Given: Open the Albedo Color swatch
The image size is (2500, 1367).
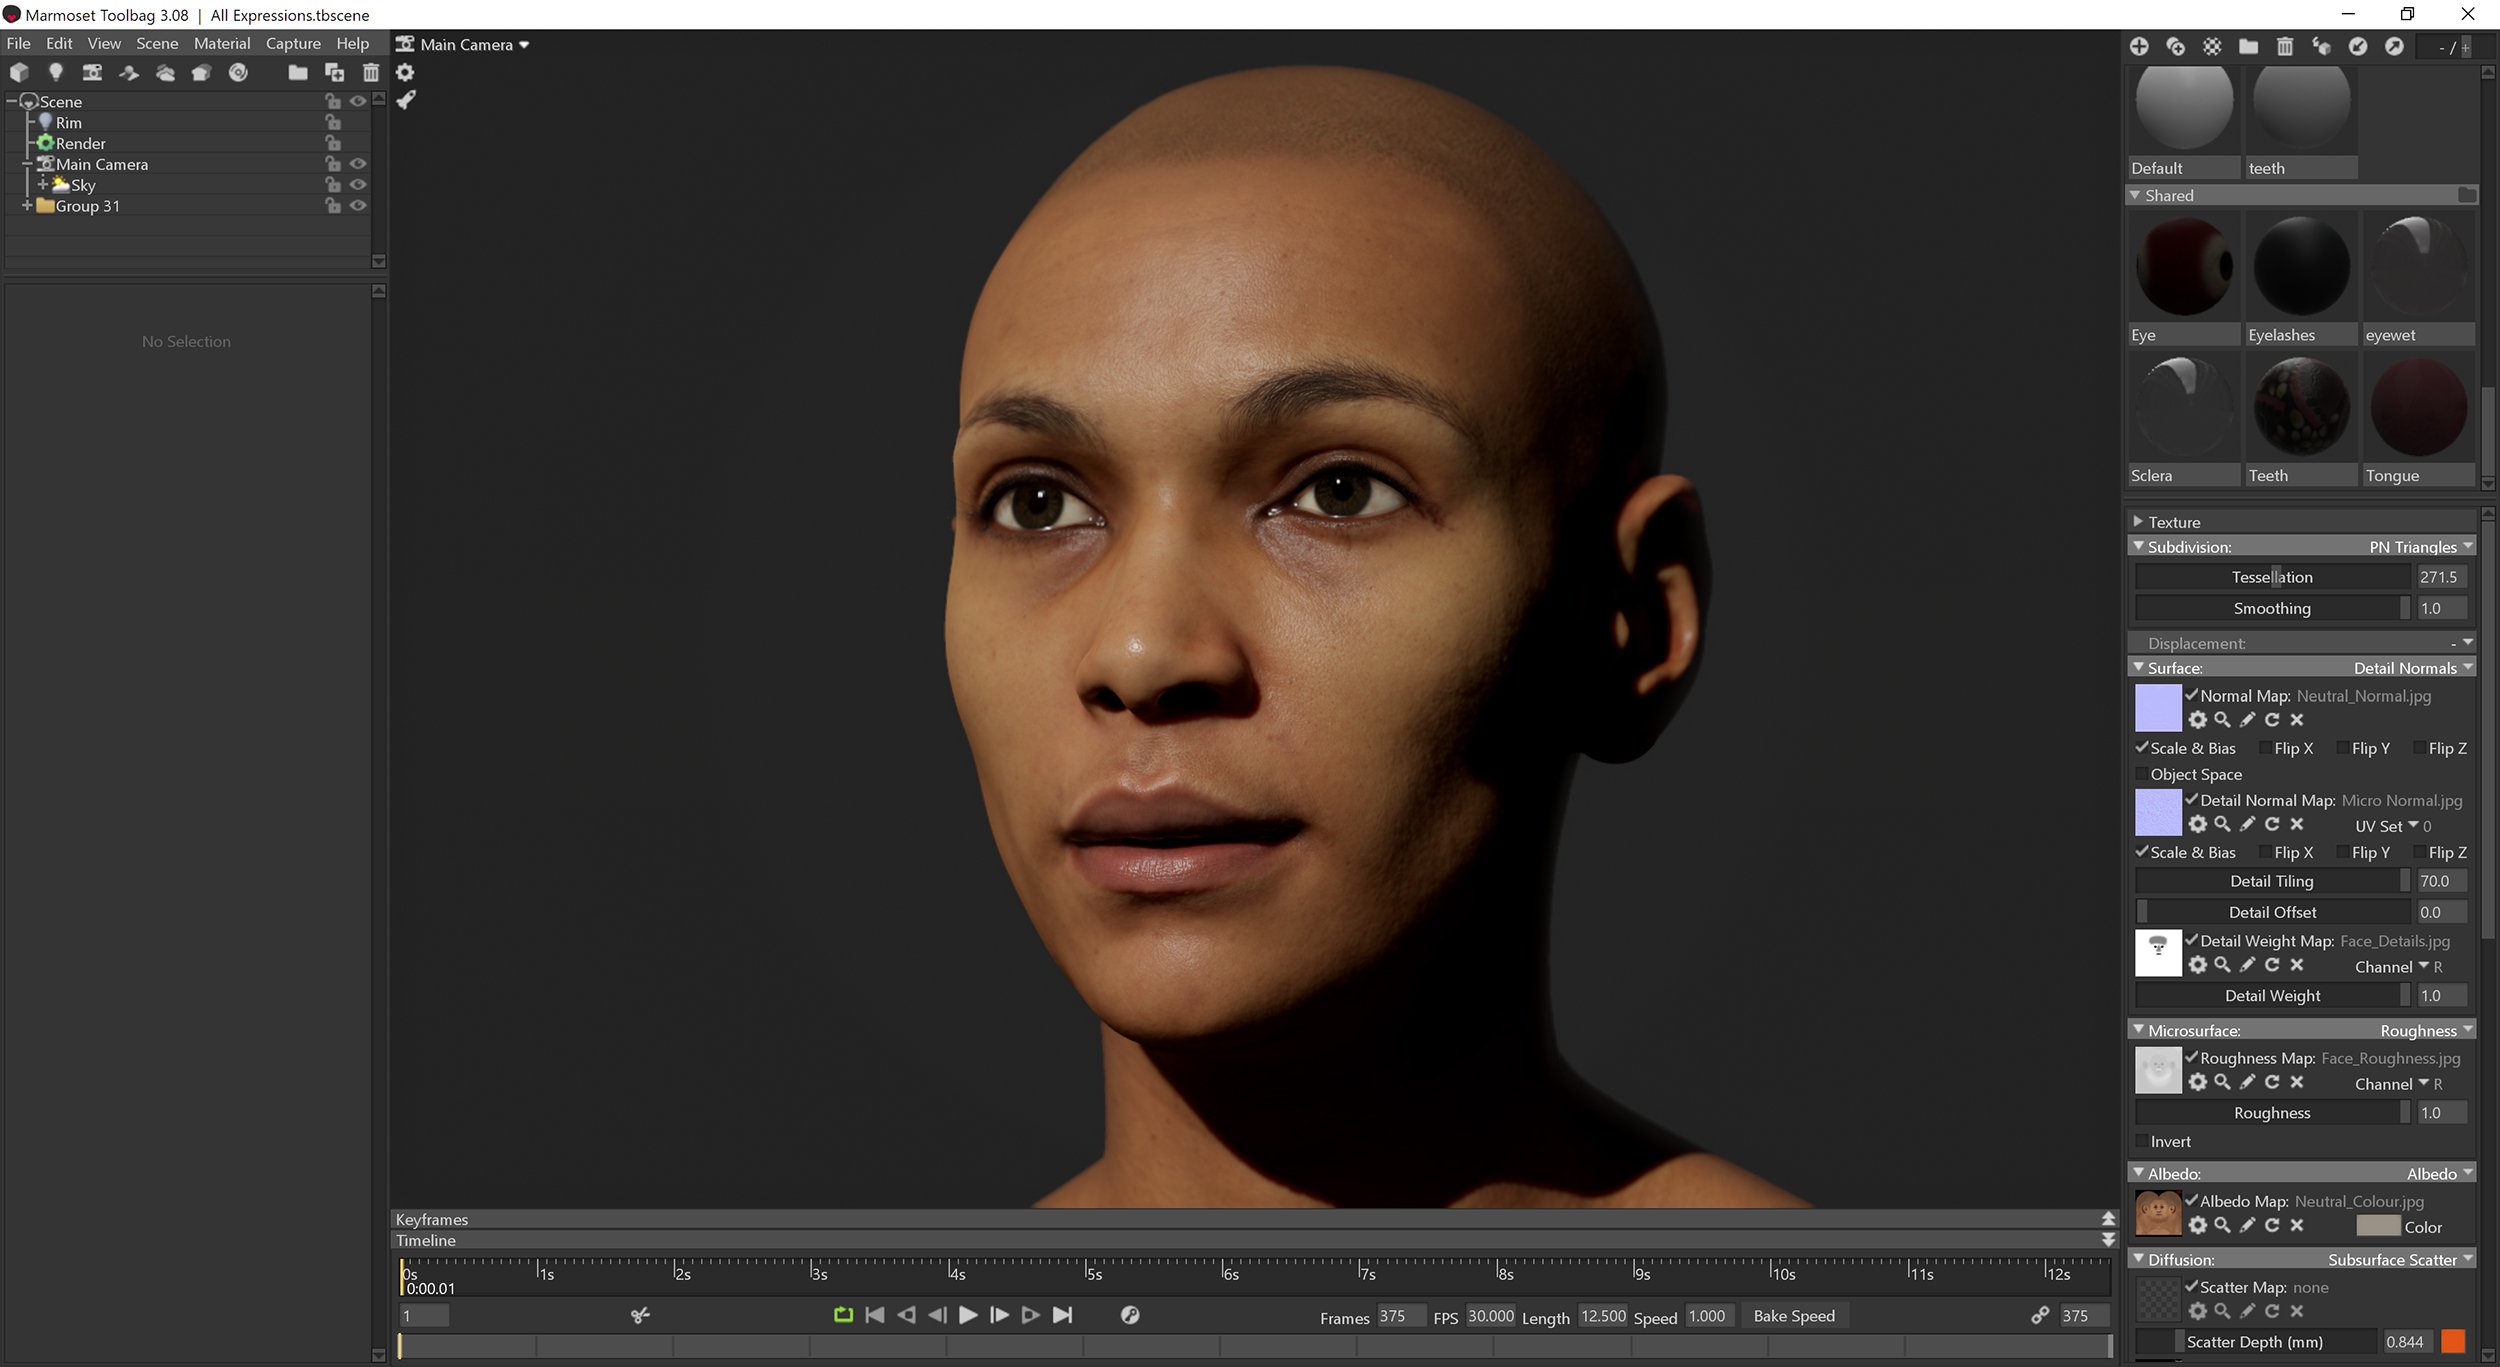Looking at the screenshot, I should click(2377, 1226).
